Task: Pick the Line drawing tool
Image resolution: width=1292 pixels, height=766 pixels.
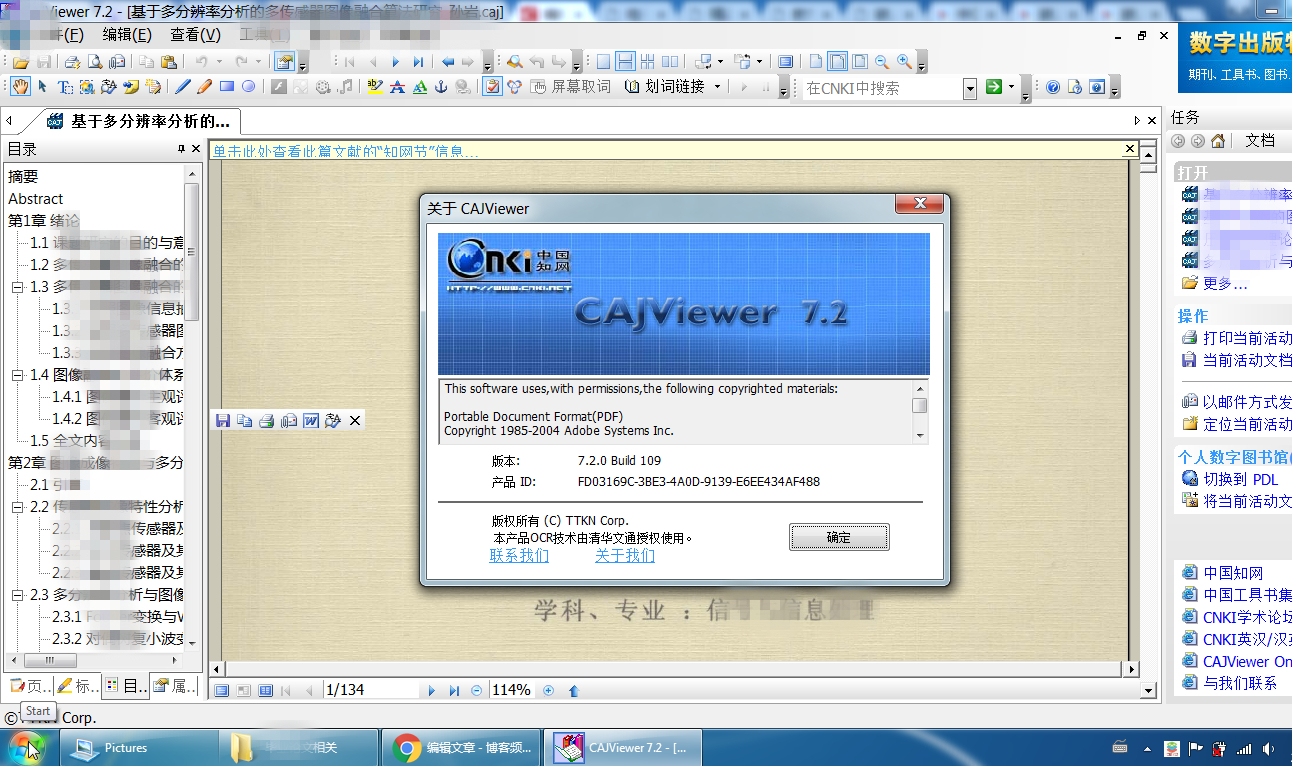Action: (x=181, y=87)
